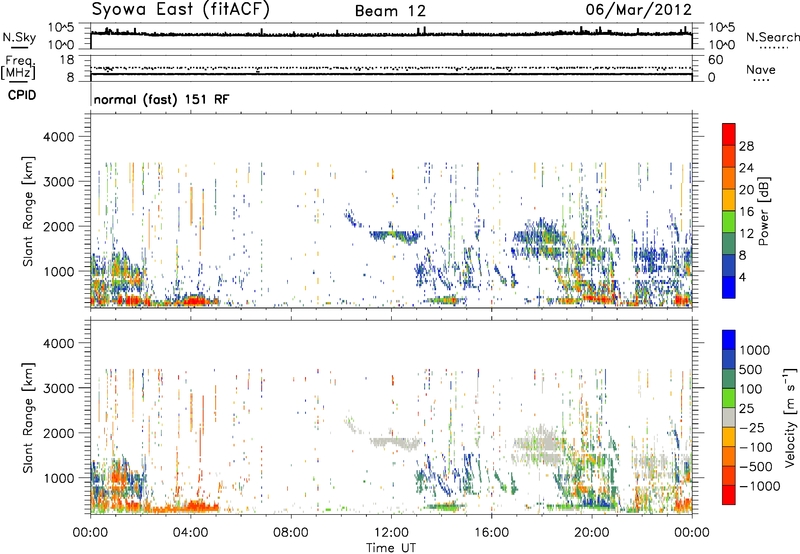The image size is (800, 554).
Task: Click the "08:00" time tick label
Action: point(290,533)
